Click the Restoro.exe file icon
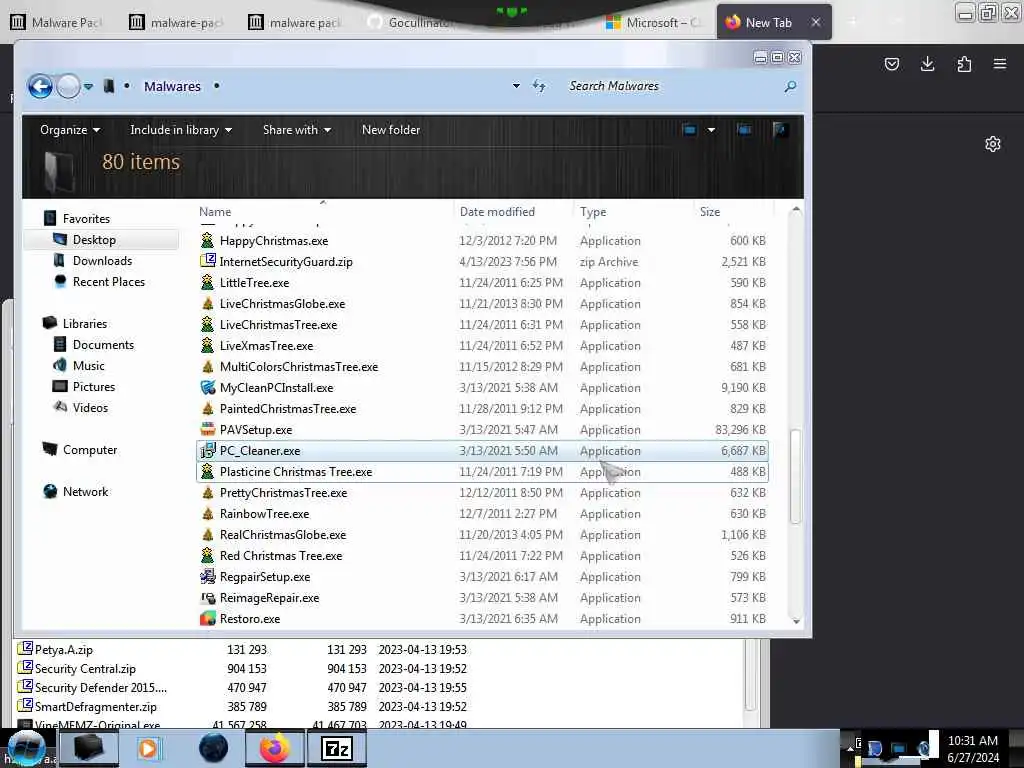The image size is (1024, 768). 208,618
